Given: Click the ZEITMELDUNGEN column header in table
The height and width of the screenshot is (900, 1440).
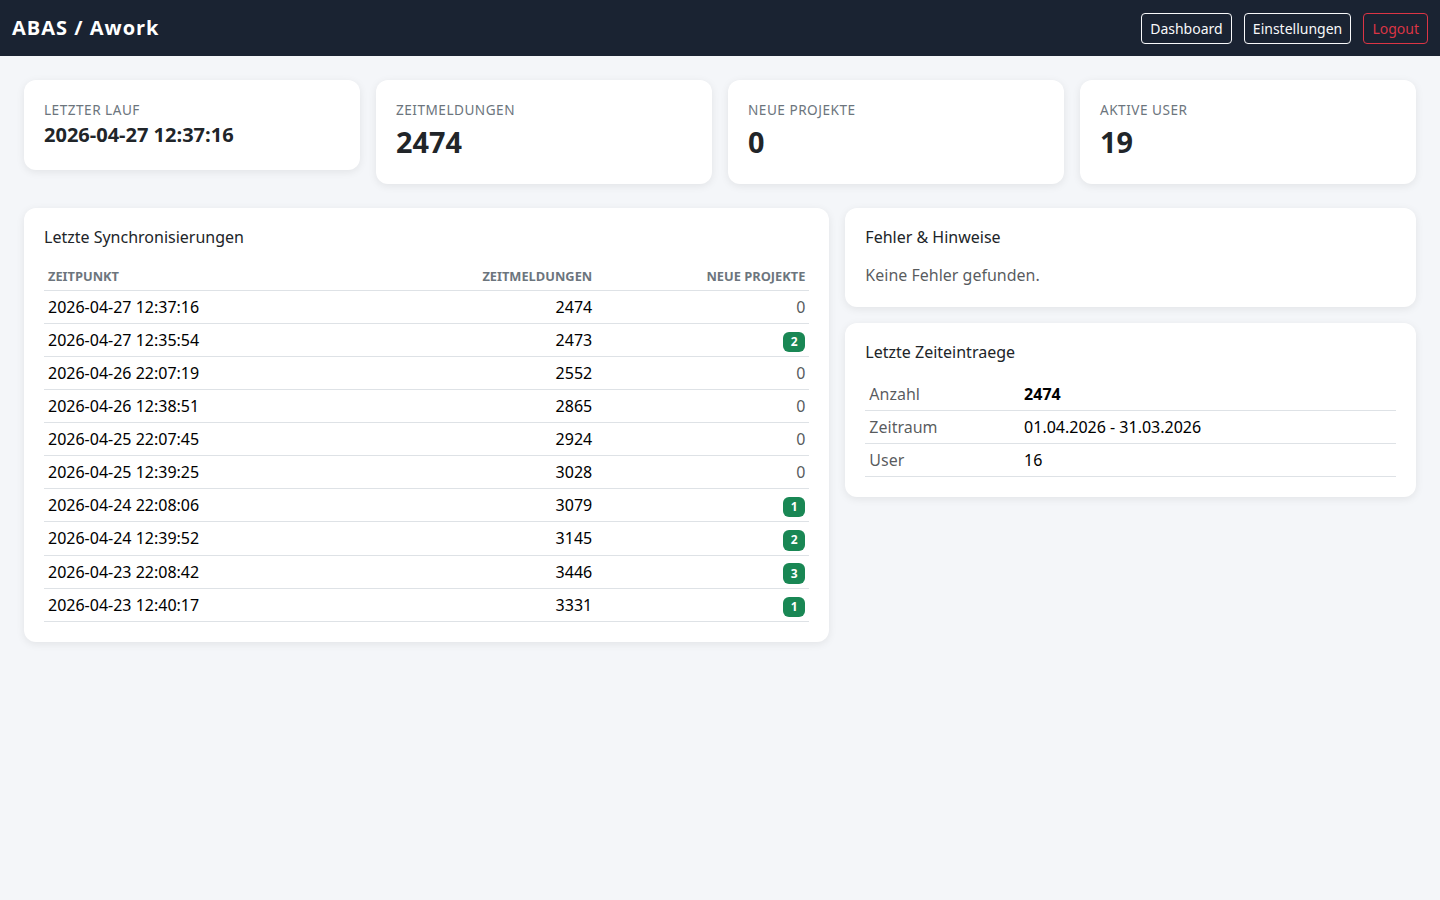Looking at the screenshot, I should click(x=537, y=276).
